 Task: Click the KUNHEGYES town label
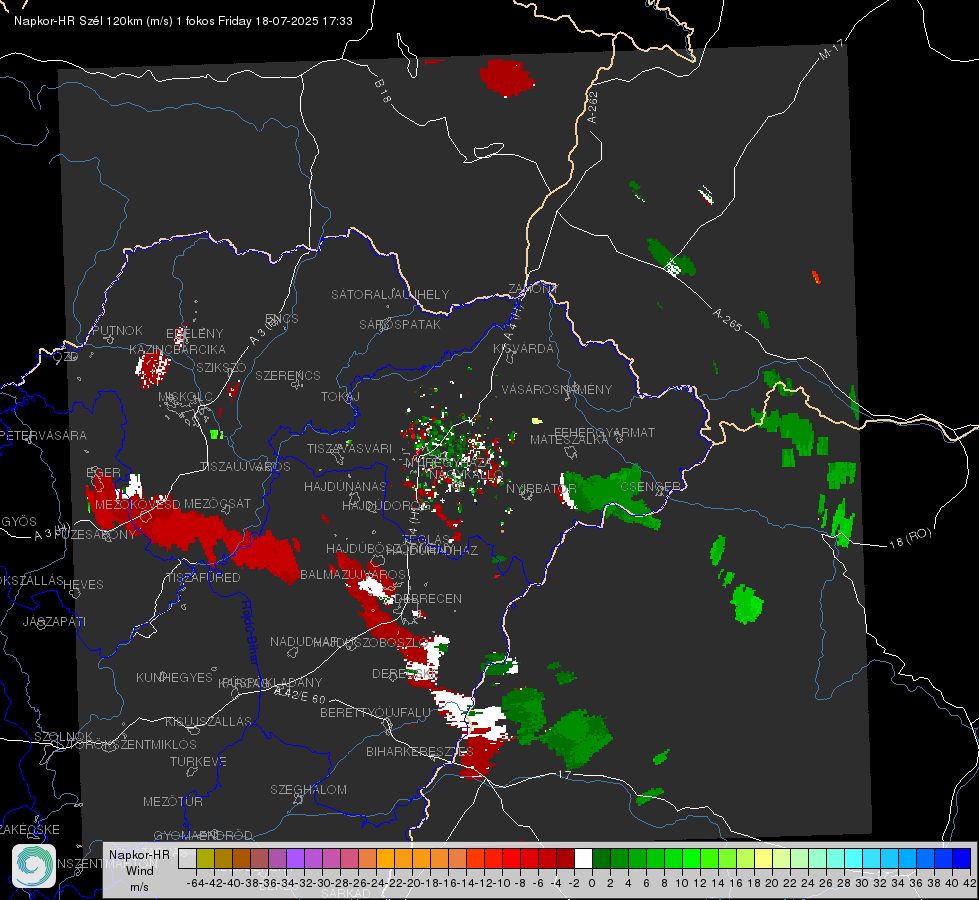pos(174,678)
